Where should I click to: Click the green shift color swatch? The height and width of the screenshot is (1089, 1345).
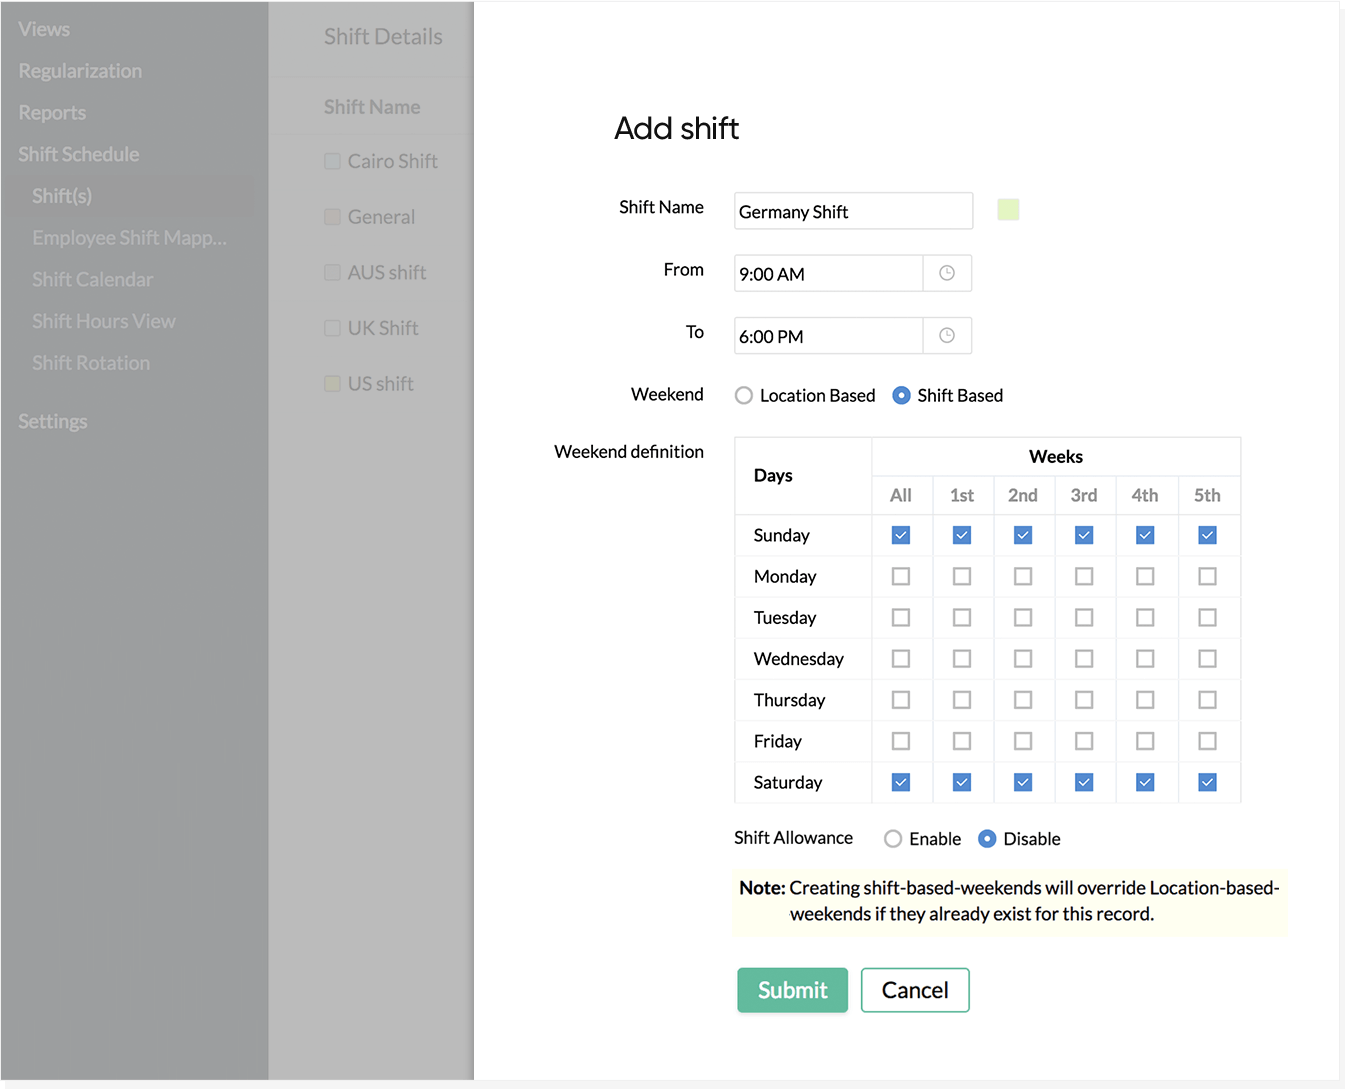[1008, 210]
